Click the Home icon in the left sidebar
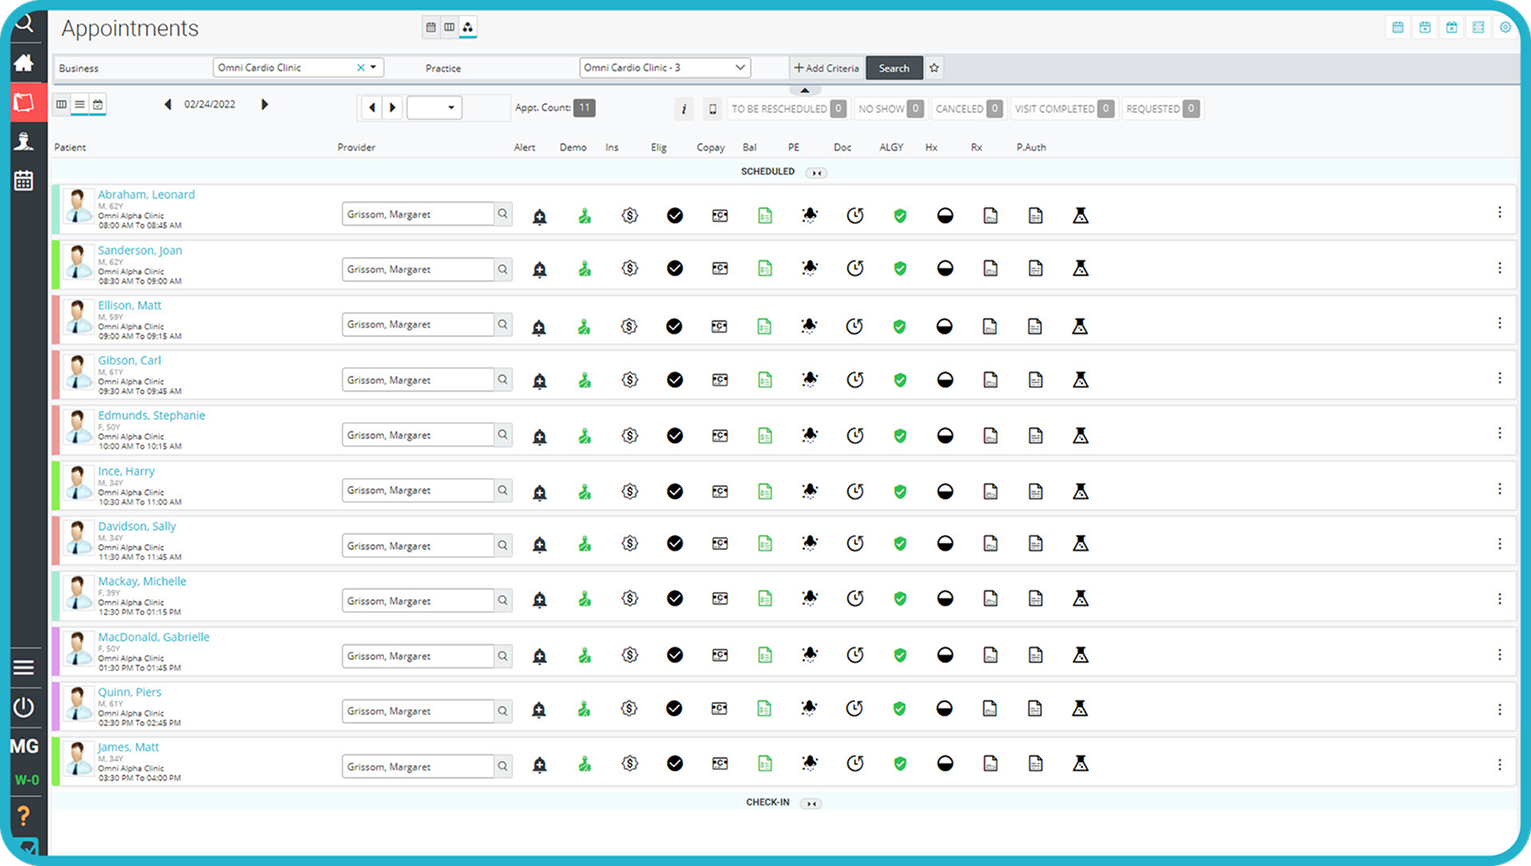The width and height of the screenshot is (1531, 866). (24, 64)
